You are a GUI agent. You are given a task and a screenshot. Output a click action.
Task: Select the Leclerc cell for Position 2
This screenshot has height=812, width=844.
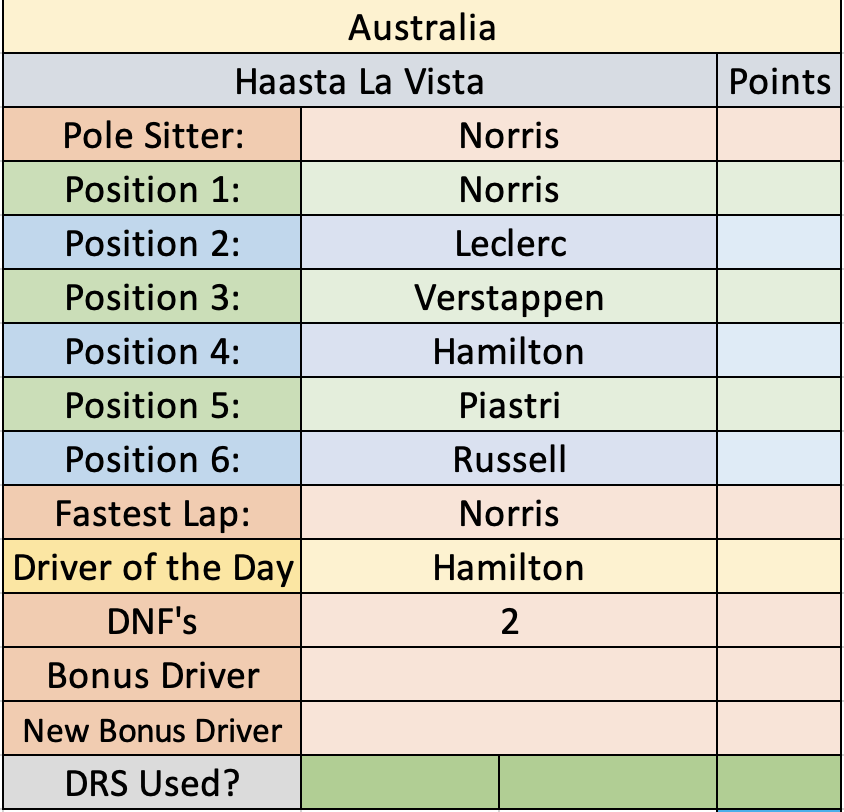coord(509,243)
